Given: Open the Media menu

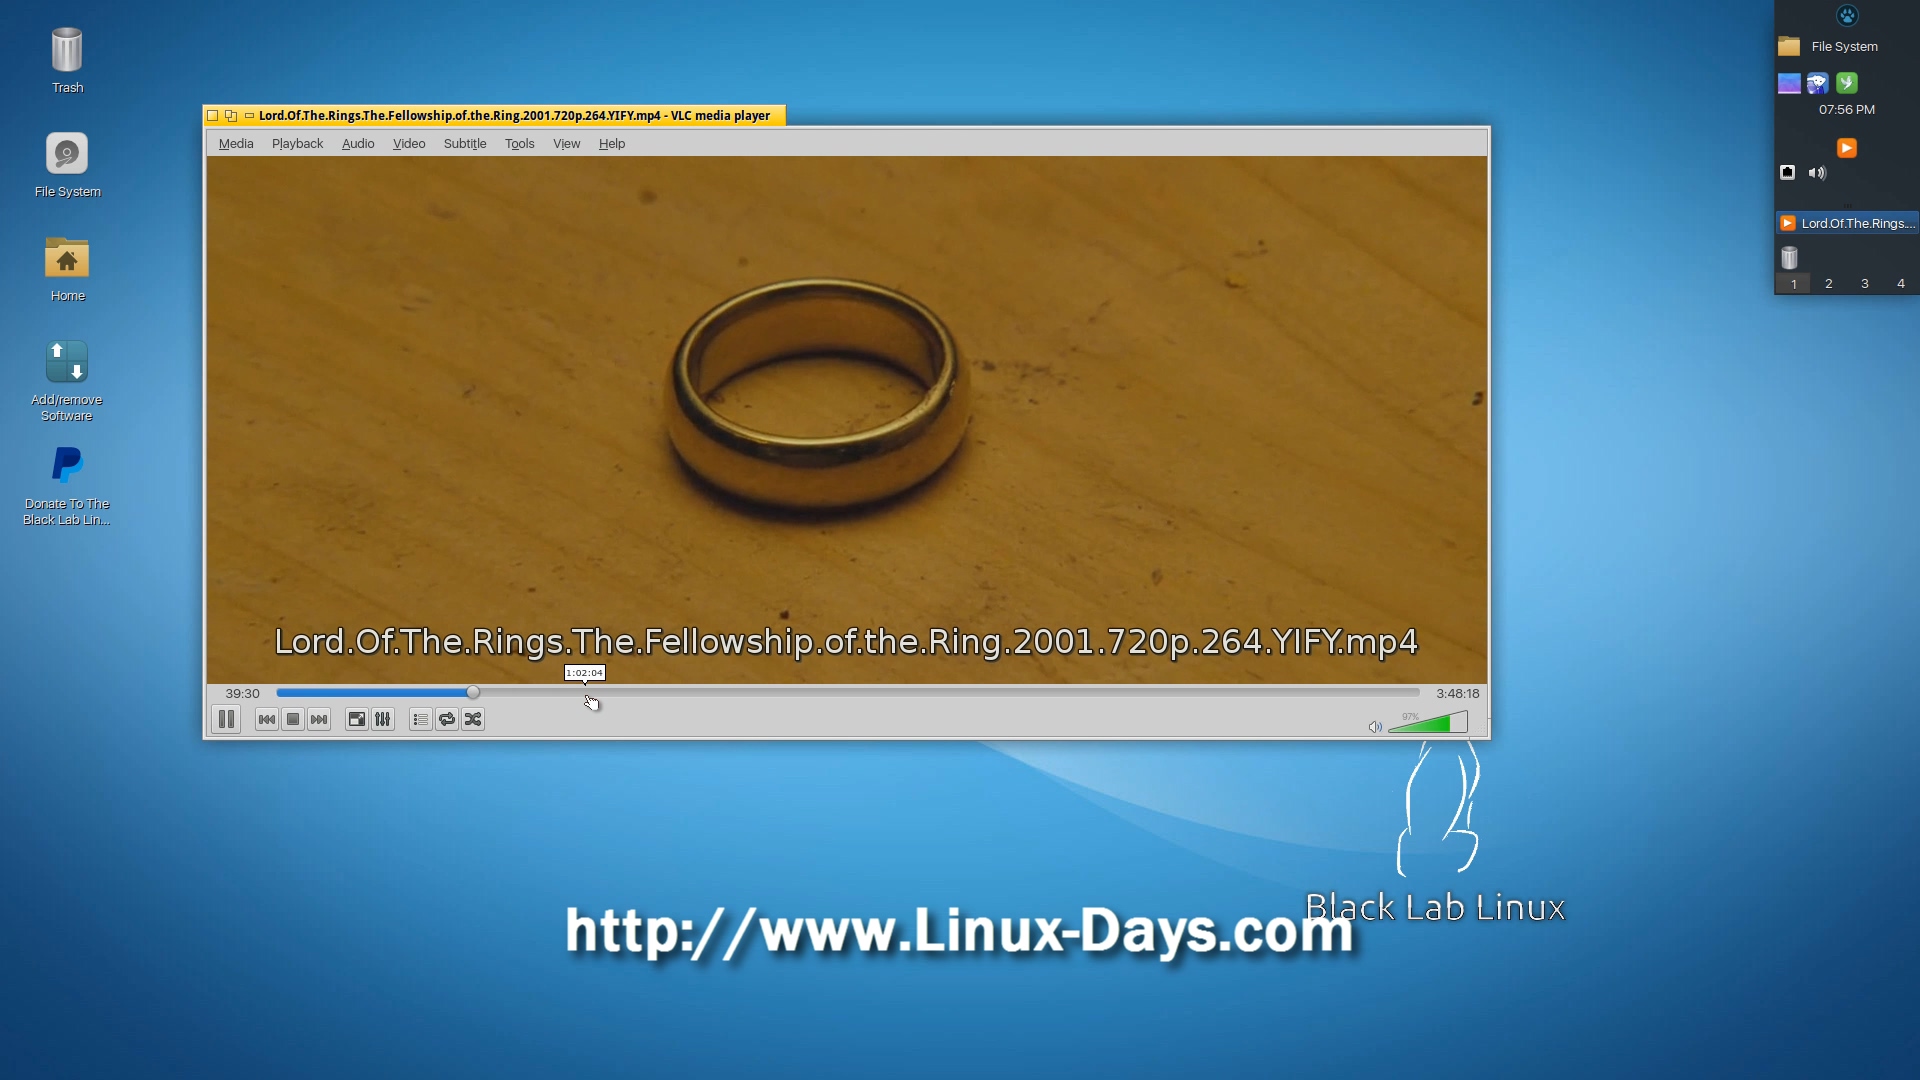Looking at the screenshot, I should (x=236, y=143).
